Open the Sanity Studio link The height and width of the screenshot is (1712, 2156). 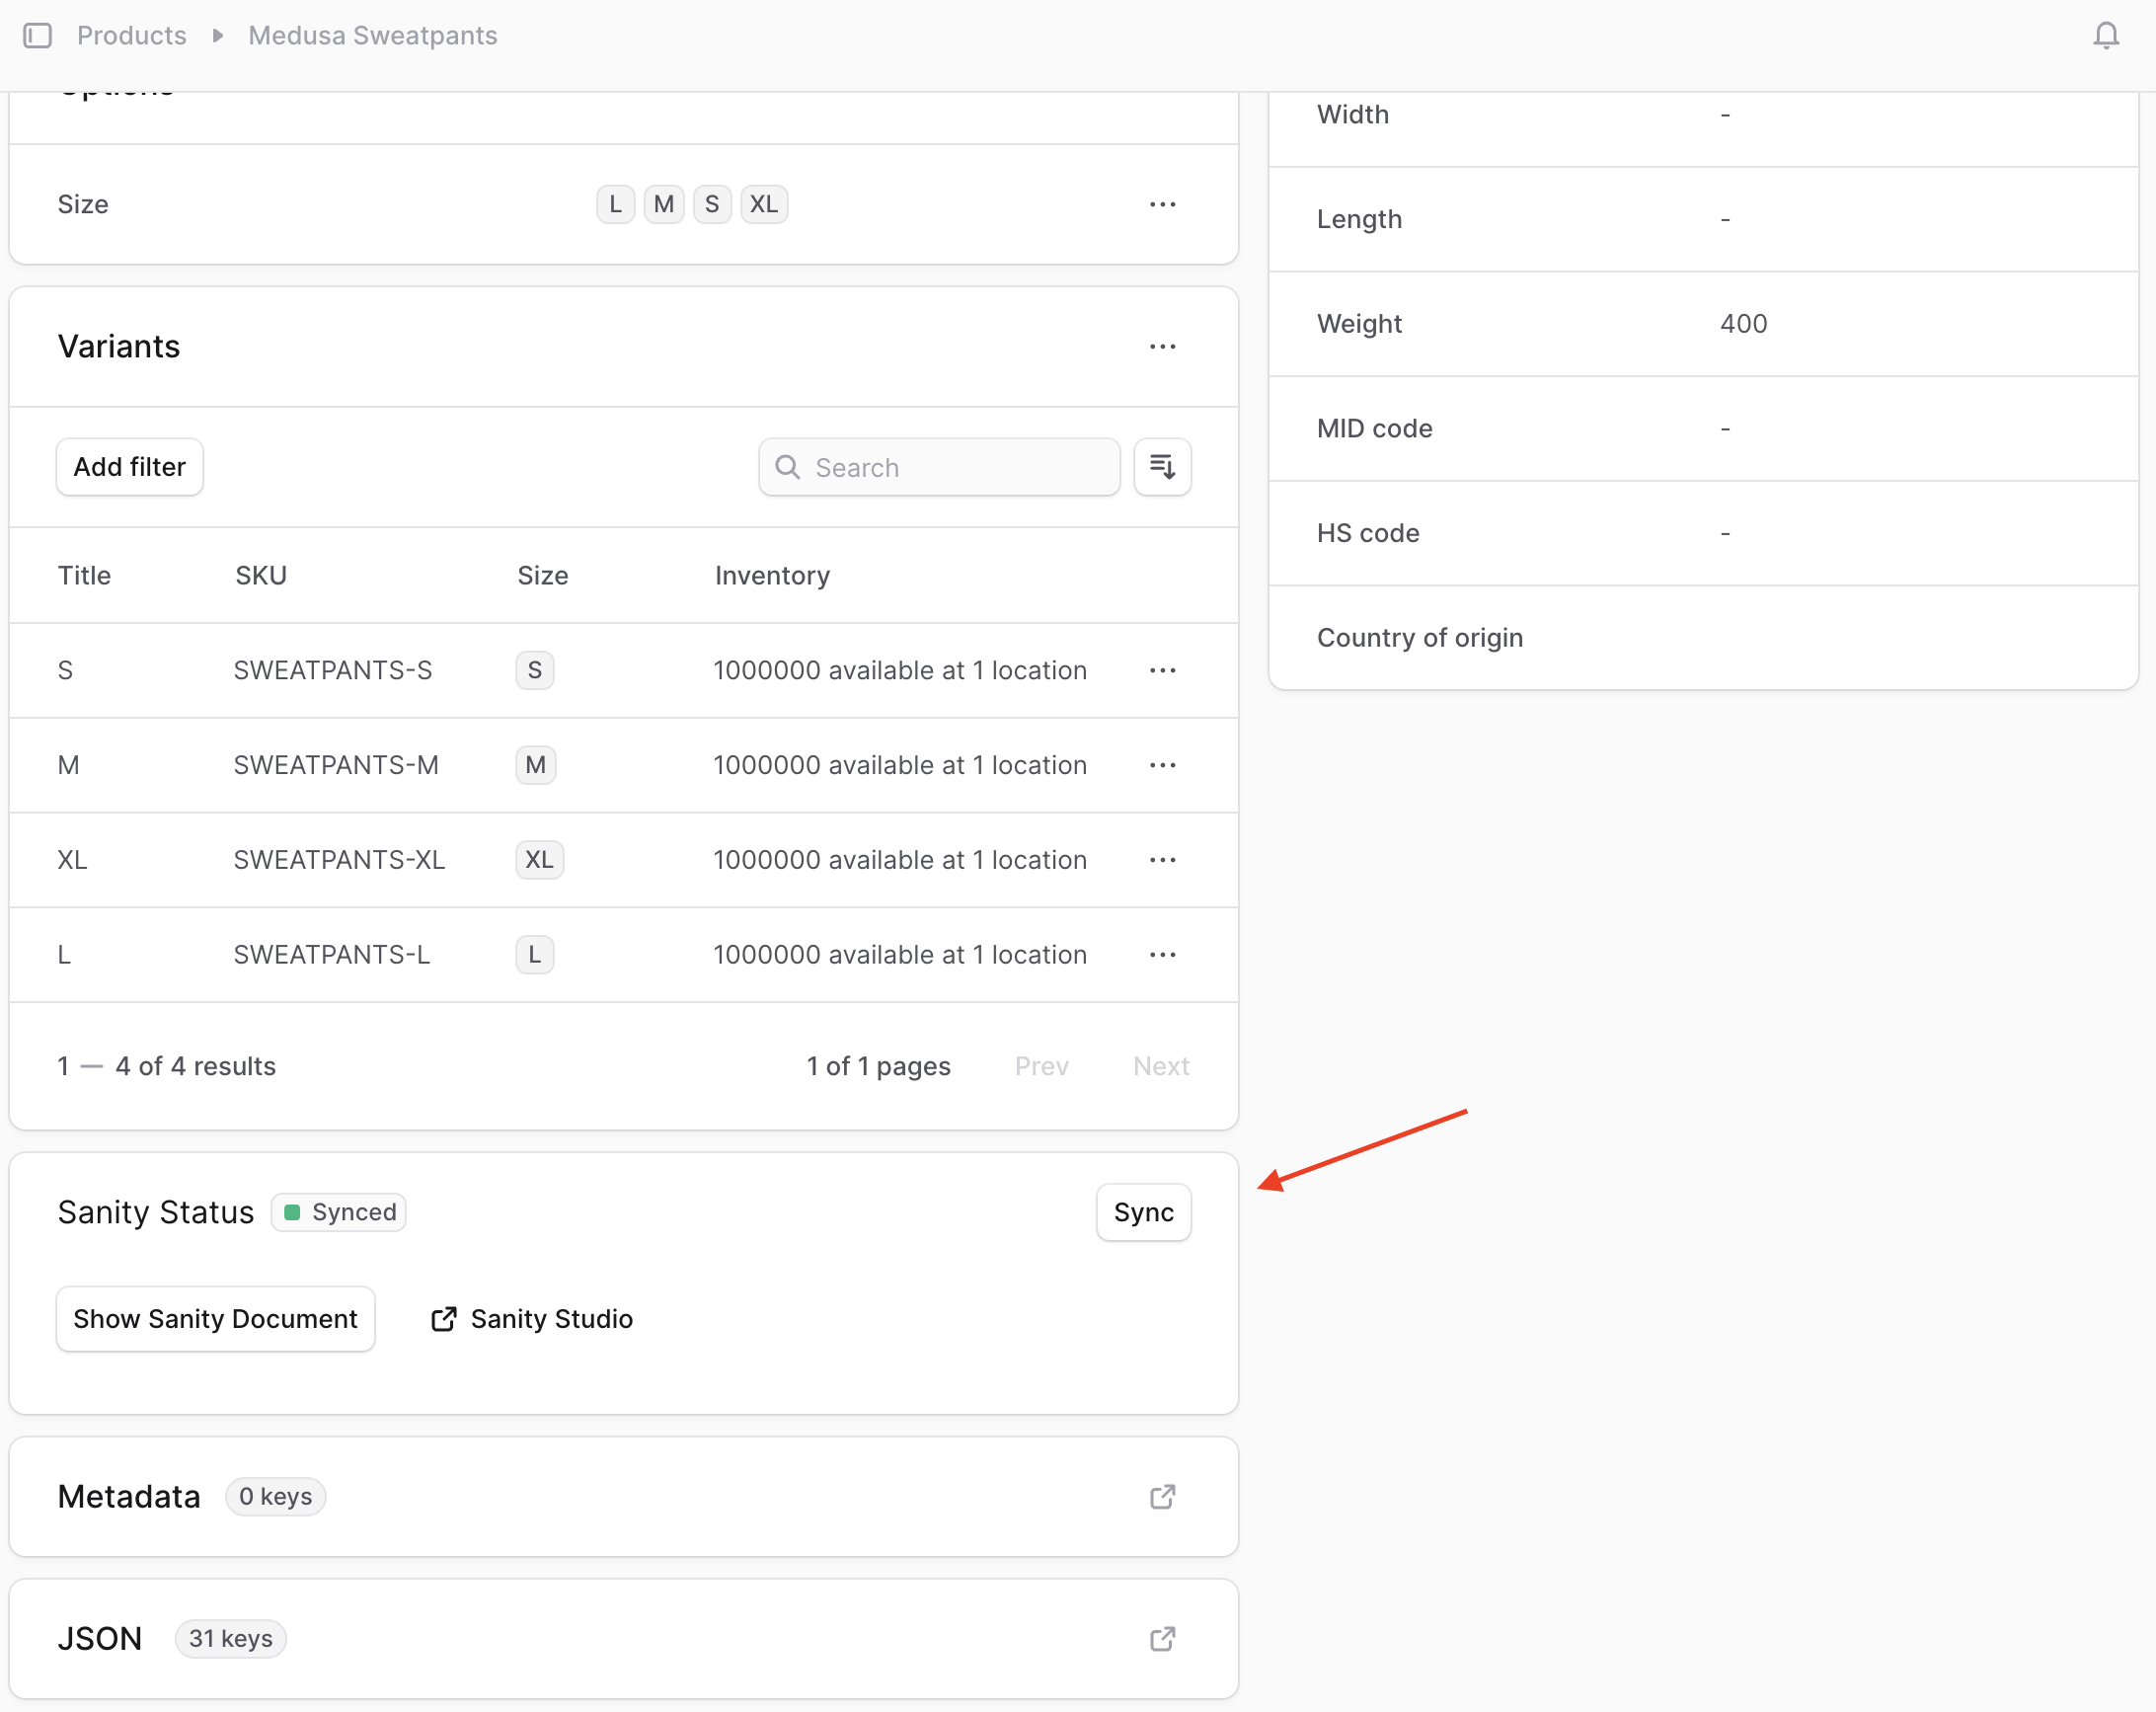(551, 1319)
